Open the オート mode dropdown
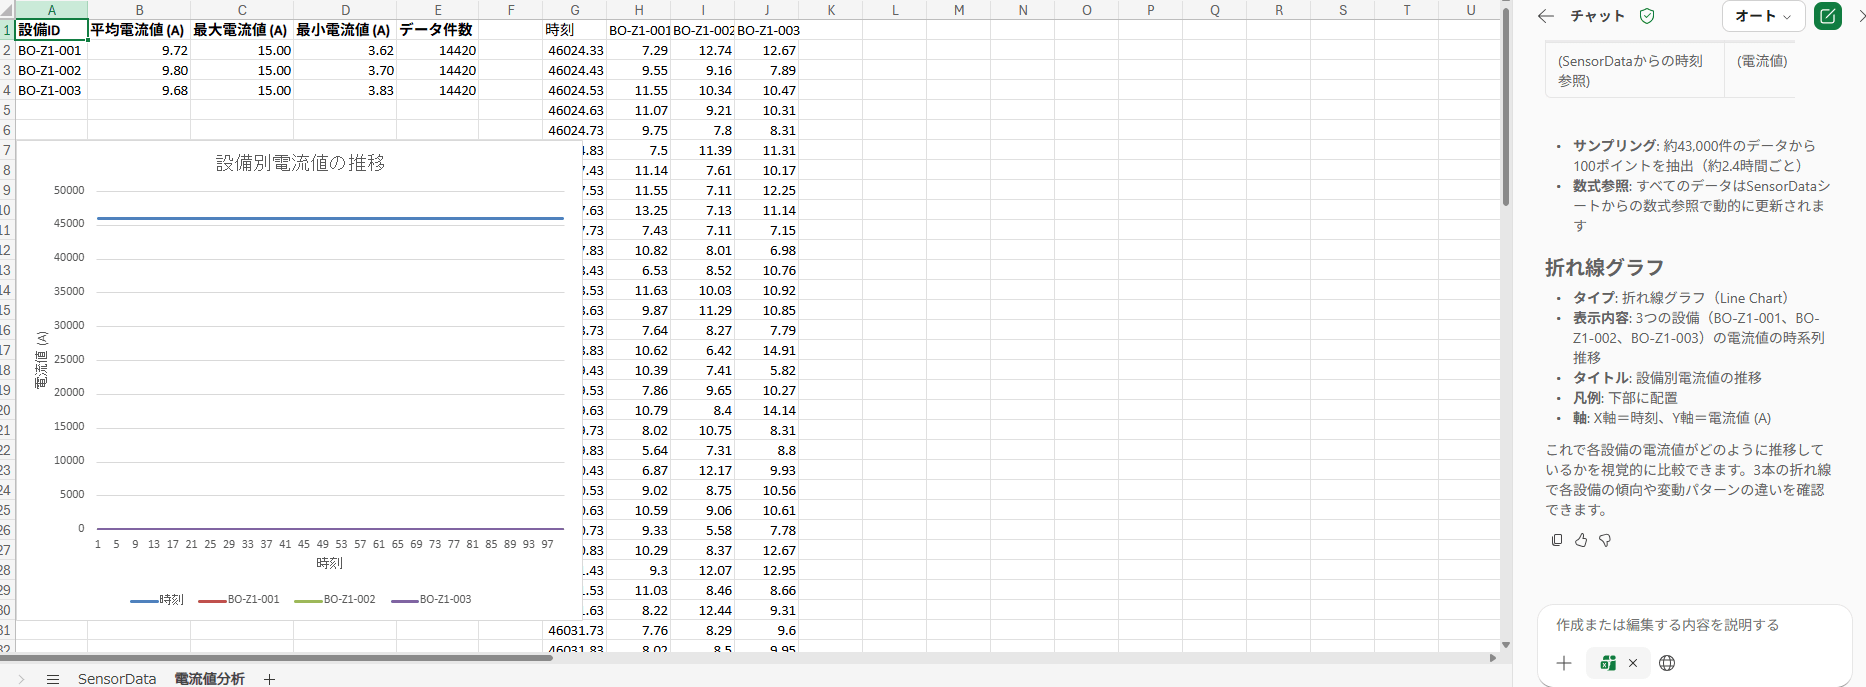The height and width of the screenshot is (687, 1866). 1763,16
